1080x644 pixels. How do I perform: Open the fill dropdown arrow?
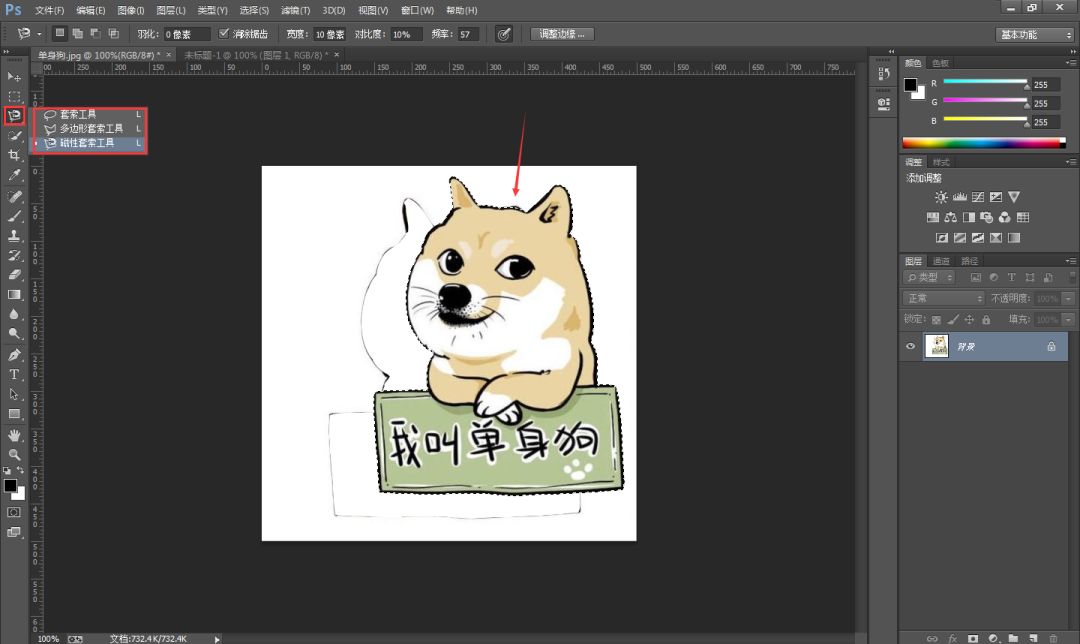click(1068, 320)
